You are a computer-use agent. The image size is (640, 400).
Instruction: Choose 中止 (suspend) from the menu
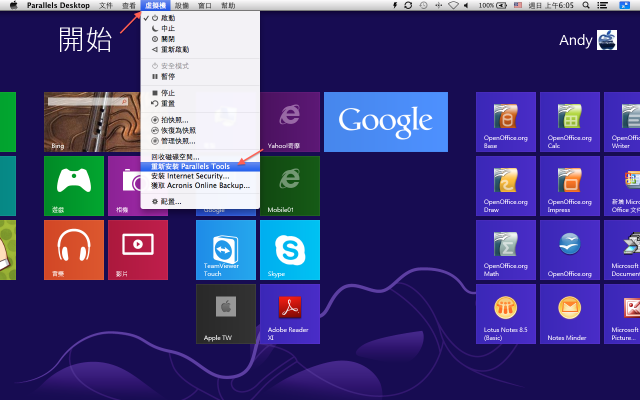[200, 29]
